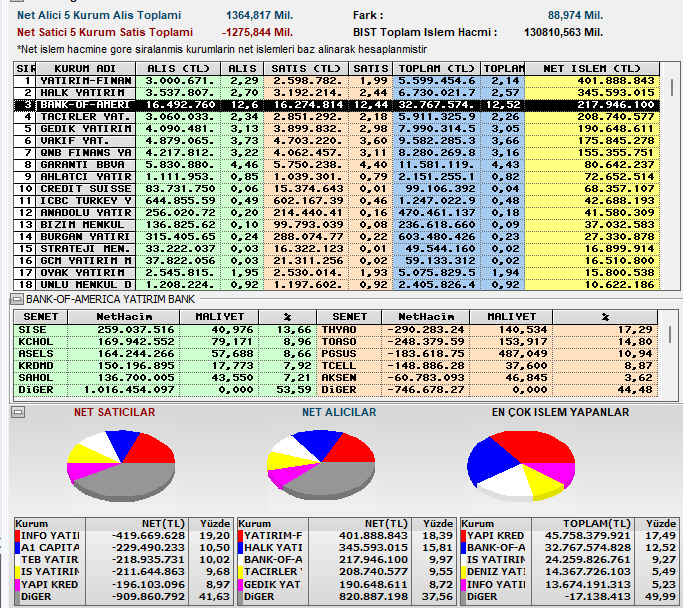The height and width of the screenshot is (608, 683).
Task: Click the Fark value 88,974 Mil.
Action: point(575,15)
